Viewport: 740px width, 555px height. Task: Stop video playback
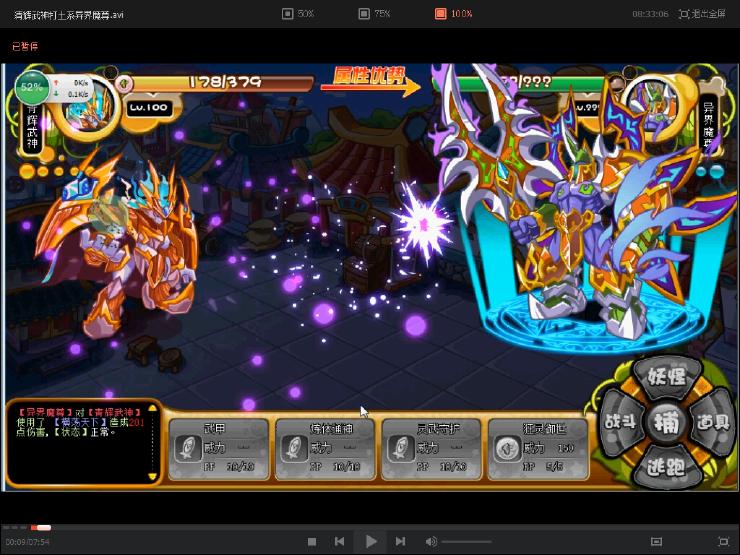[311, 542]
